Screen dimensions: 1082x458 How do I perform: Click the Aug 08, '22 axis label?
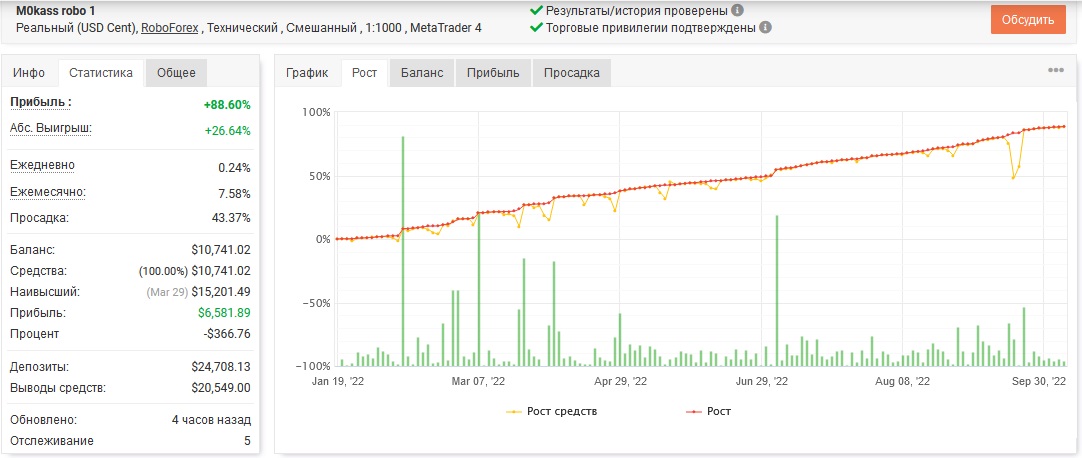pos(903,381)
